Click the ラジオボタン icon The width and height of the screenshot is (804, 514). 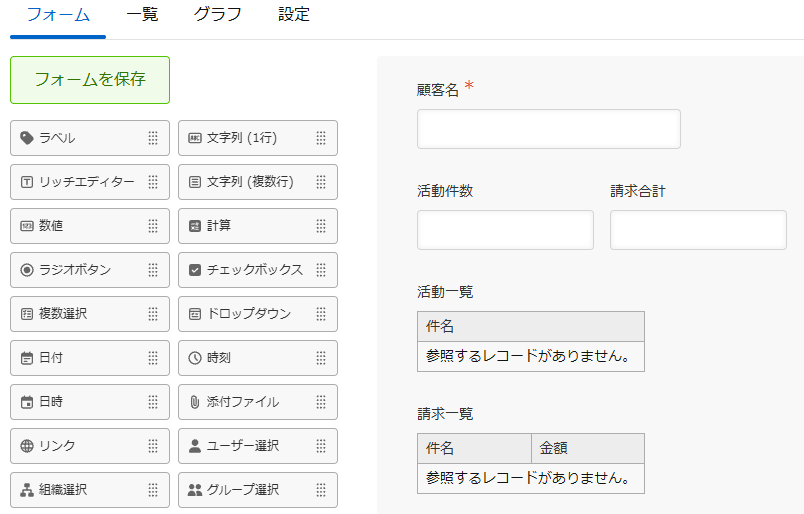click(x=27, y=270)
